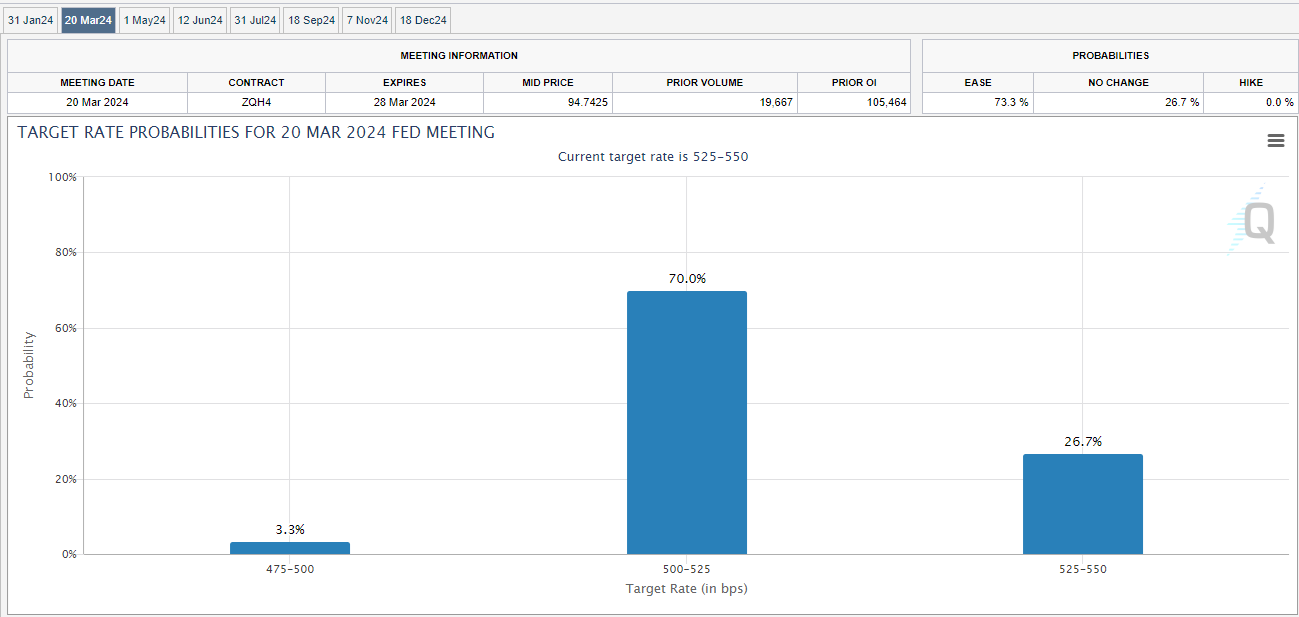Click the HIKE column header
This screenshot has height=617, width=1299.
tap(1250, 82)
